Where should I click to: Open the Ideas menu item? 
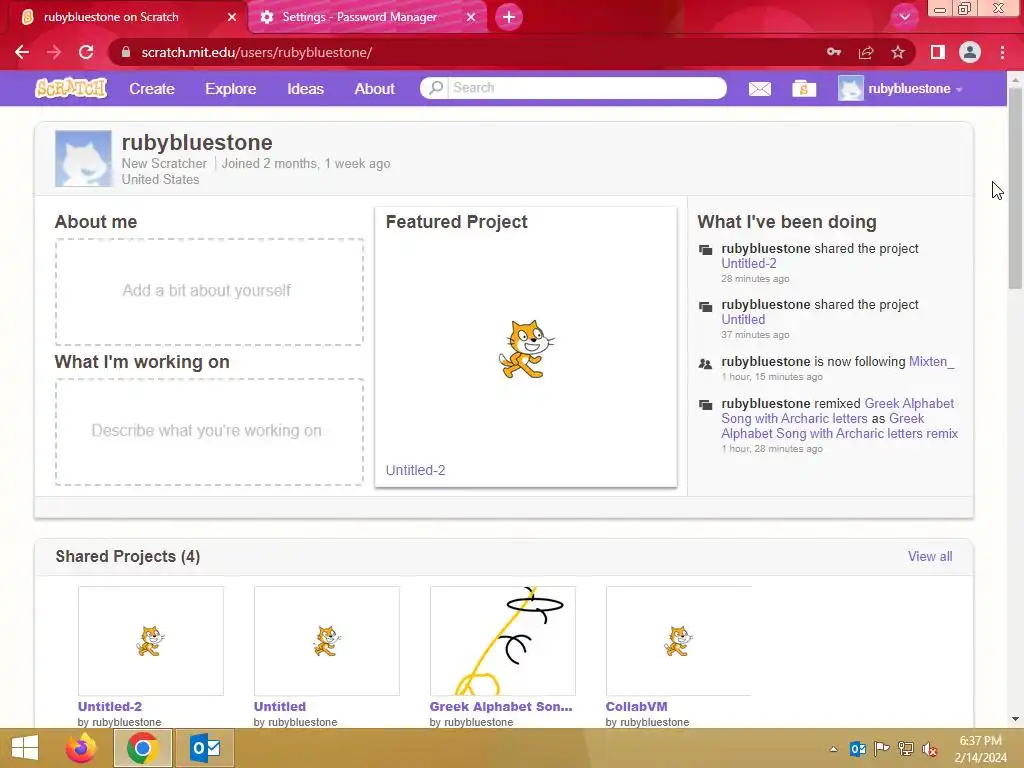pos(306,89)
